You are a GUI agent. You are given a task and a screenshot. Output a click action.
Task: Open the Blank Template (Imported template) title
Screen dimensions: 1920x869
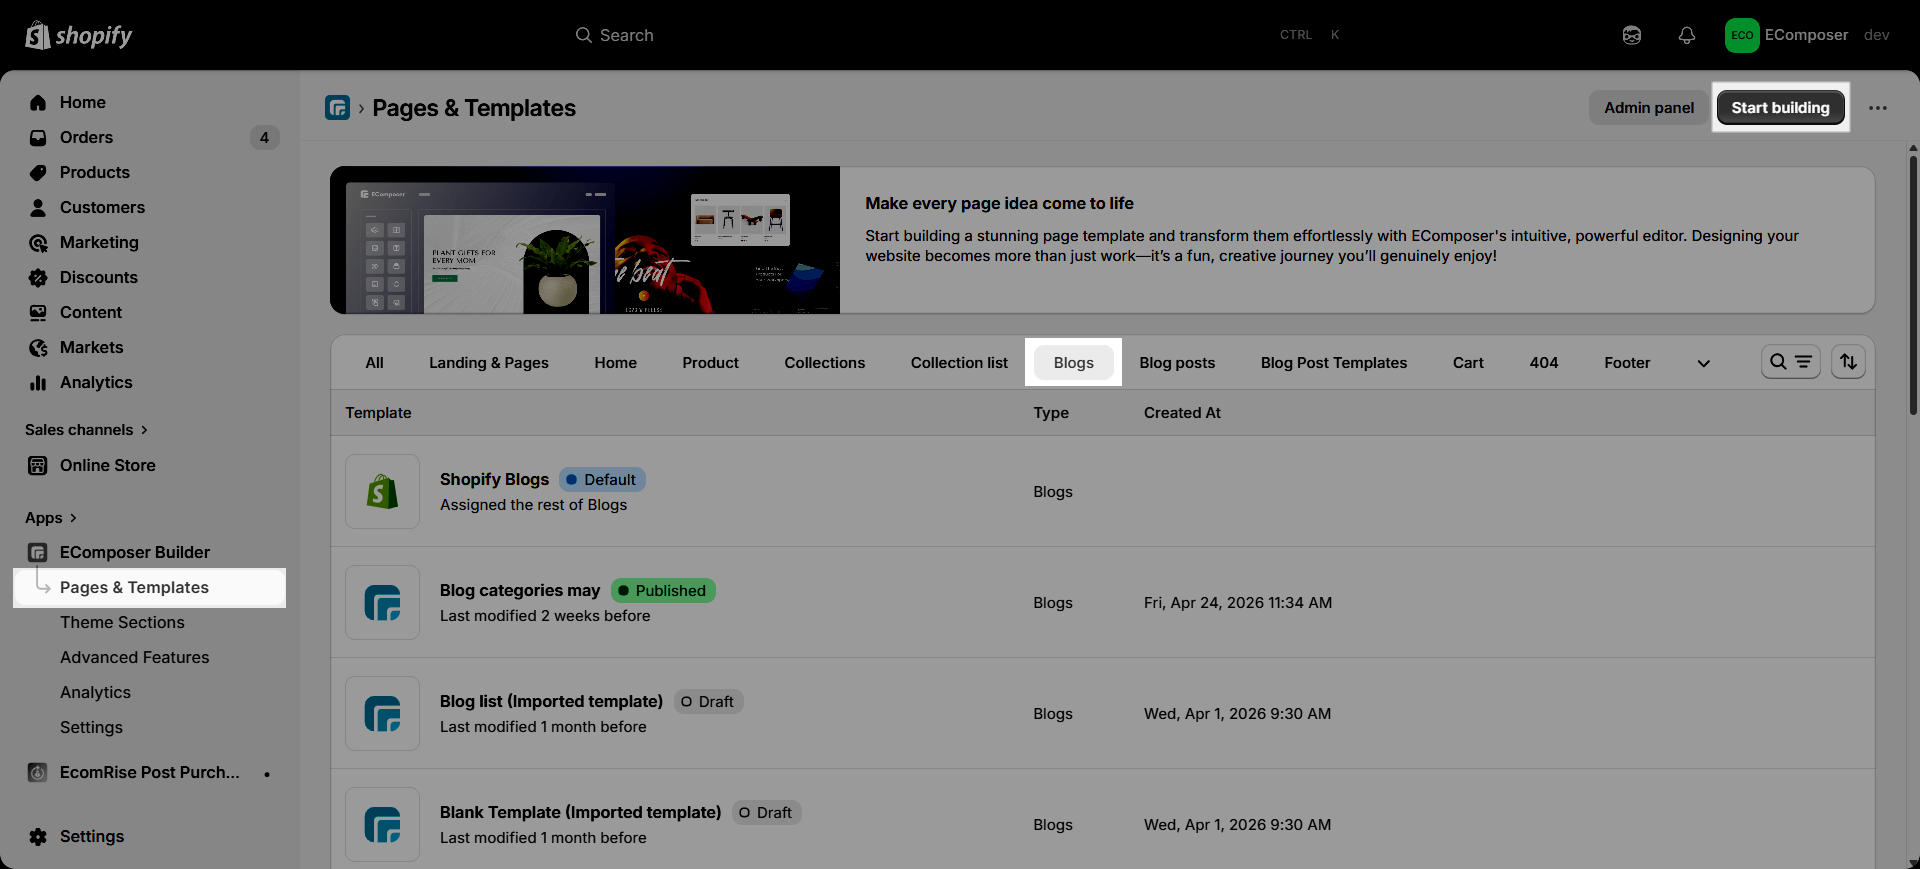[x=580, y=812]
